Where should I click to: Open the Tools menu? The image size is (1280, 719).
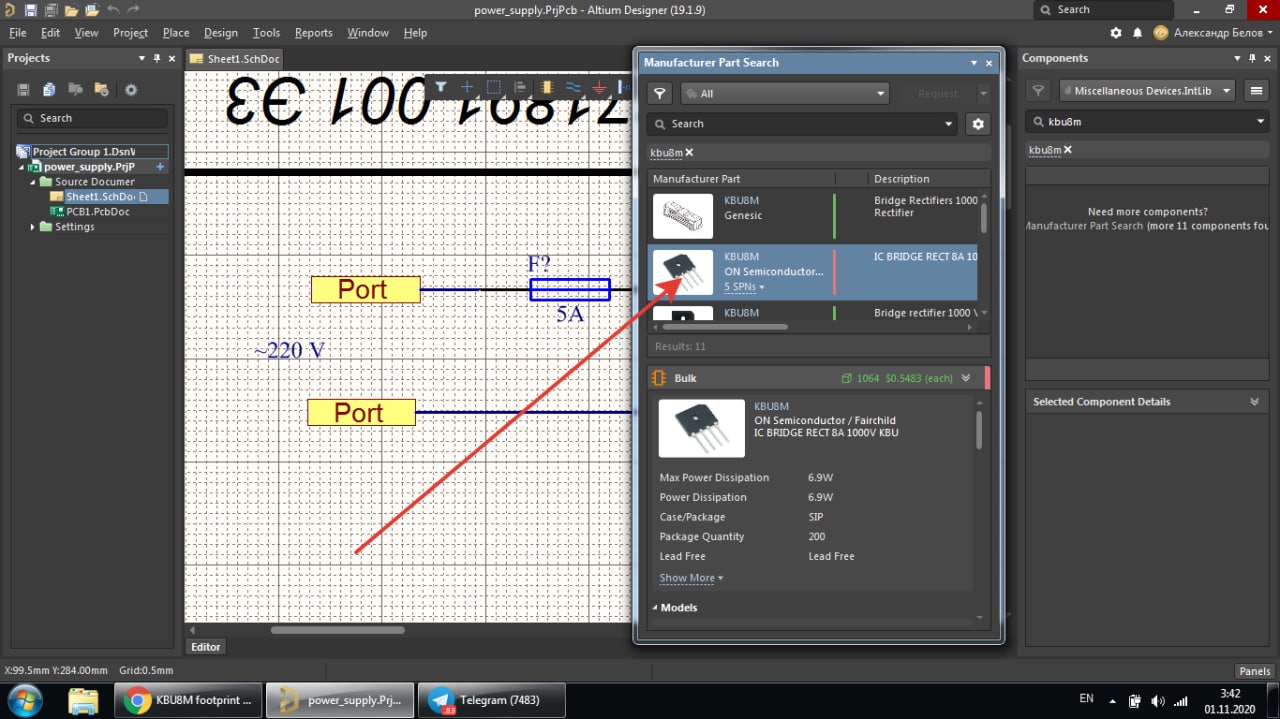point(266,33)
